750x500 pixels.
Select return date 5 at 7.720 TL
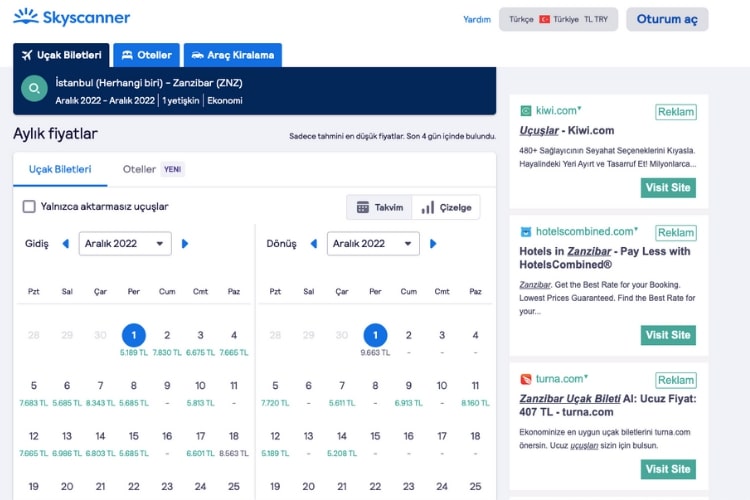275,393
